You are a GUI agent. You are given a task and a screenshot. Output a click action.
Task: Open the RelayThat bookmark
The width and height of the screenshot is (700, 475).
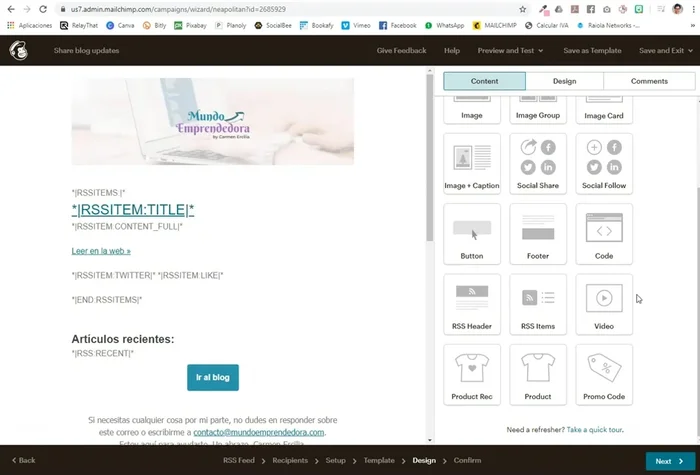(79, 25)
